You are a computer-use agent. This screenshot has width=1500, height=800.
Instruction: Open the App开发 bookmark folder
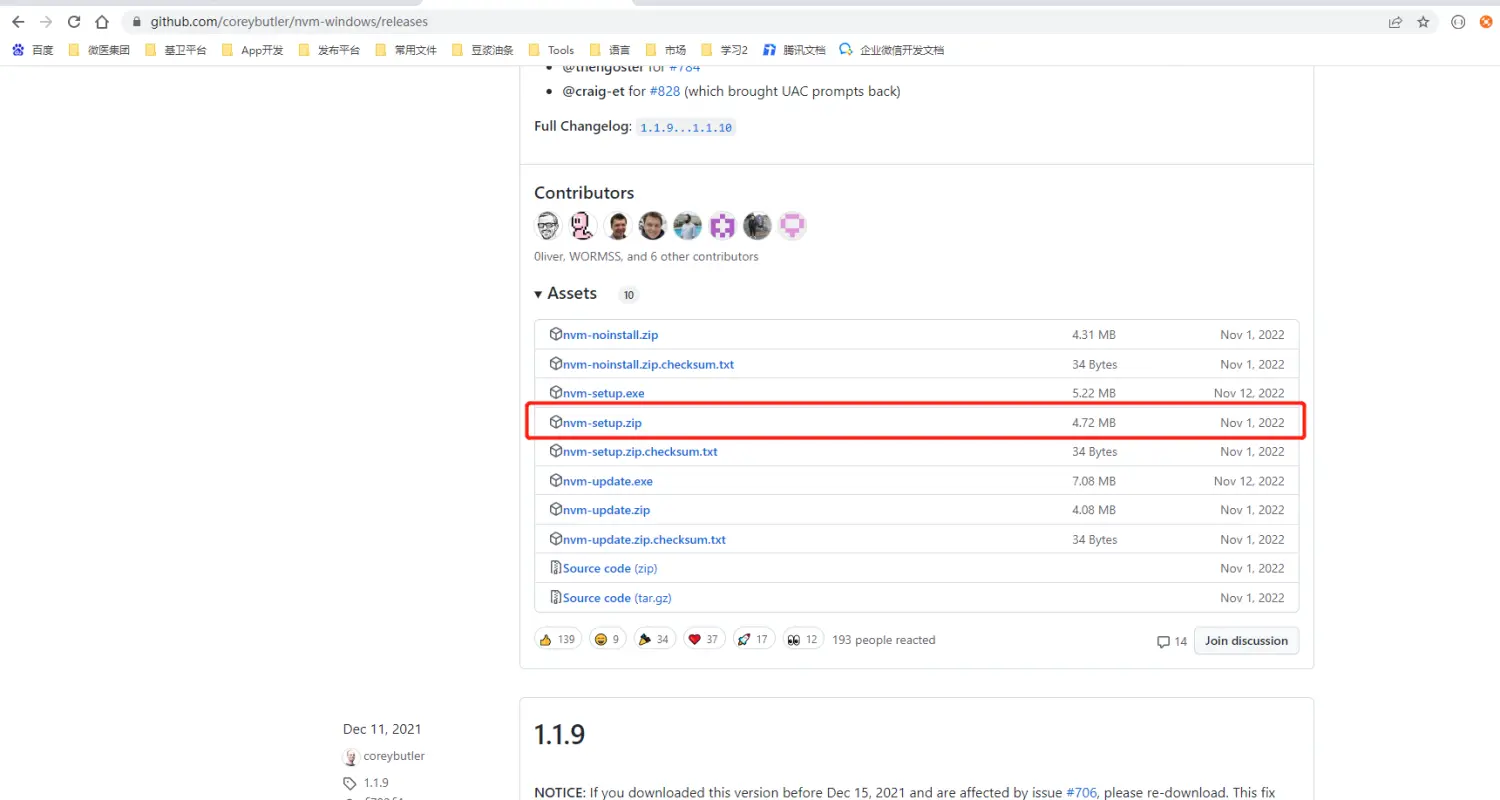click(x=252, y=50)
